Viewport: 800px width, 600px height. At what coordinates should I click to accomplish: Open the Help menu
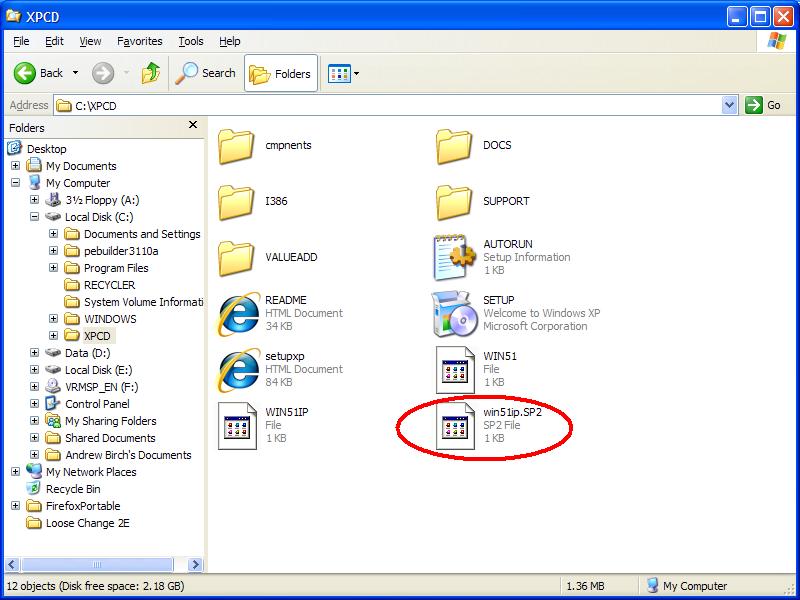(x=230, y=41)
